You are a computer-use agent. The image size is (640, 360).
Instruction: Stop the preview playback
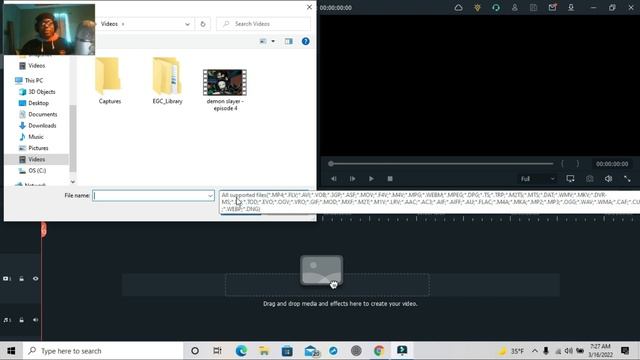coord(390,179)
